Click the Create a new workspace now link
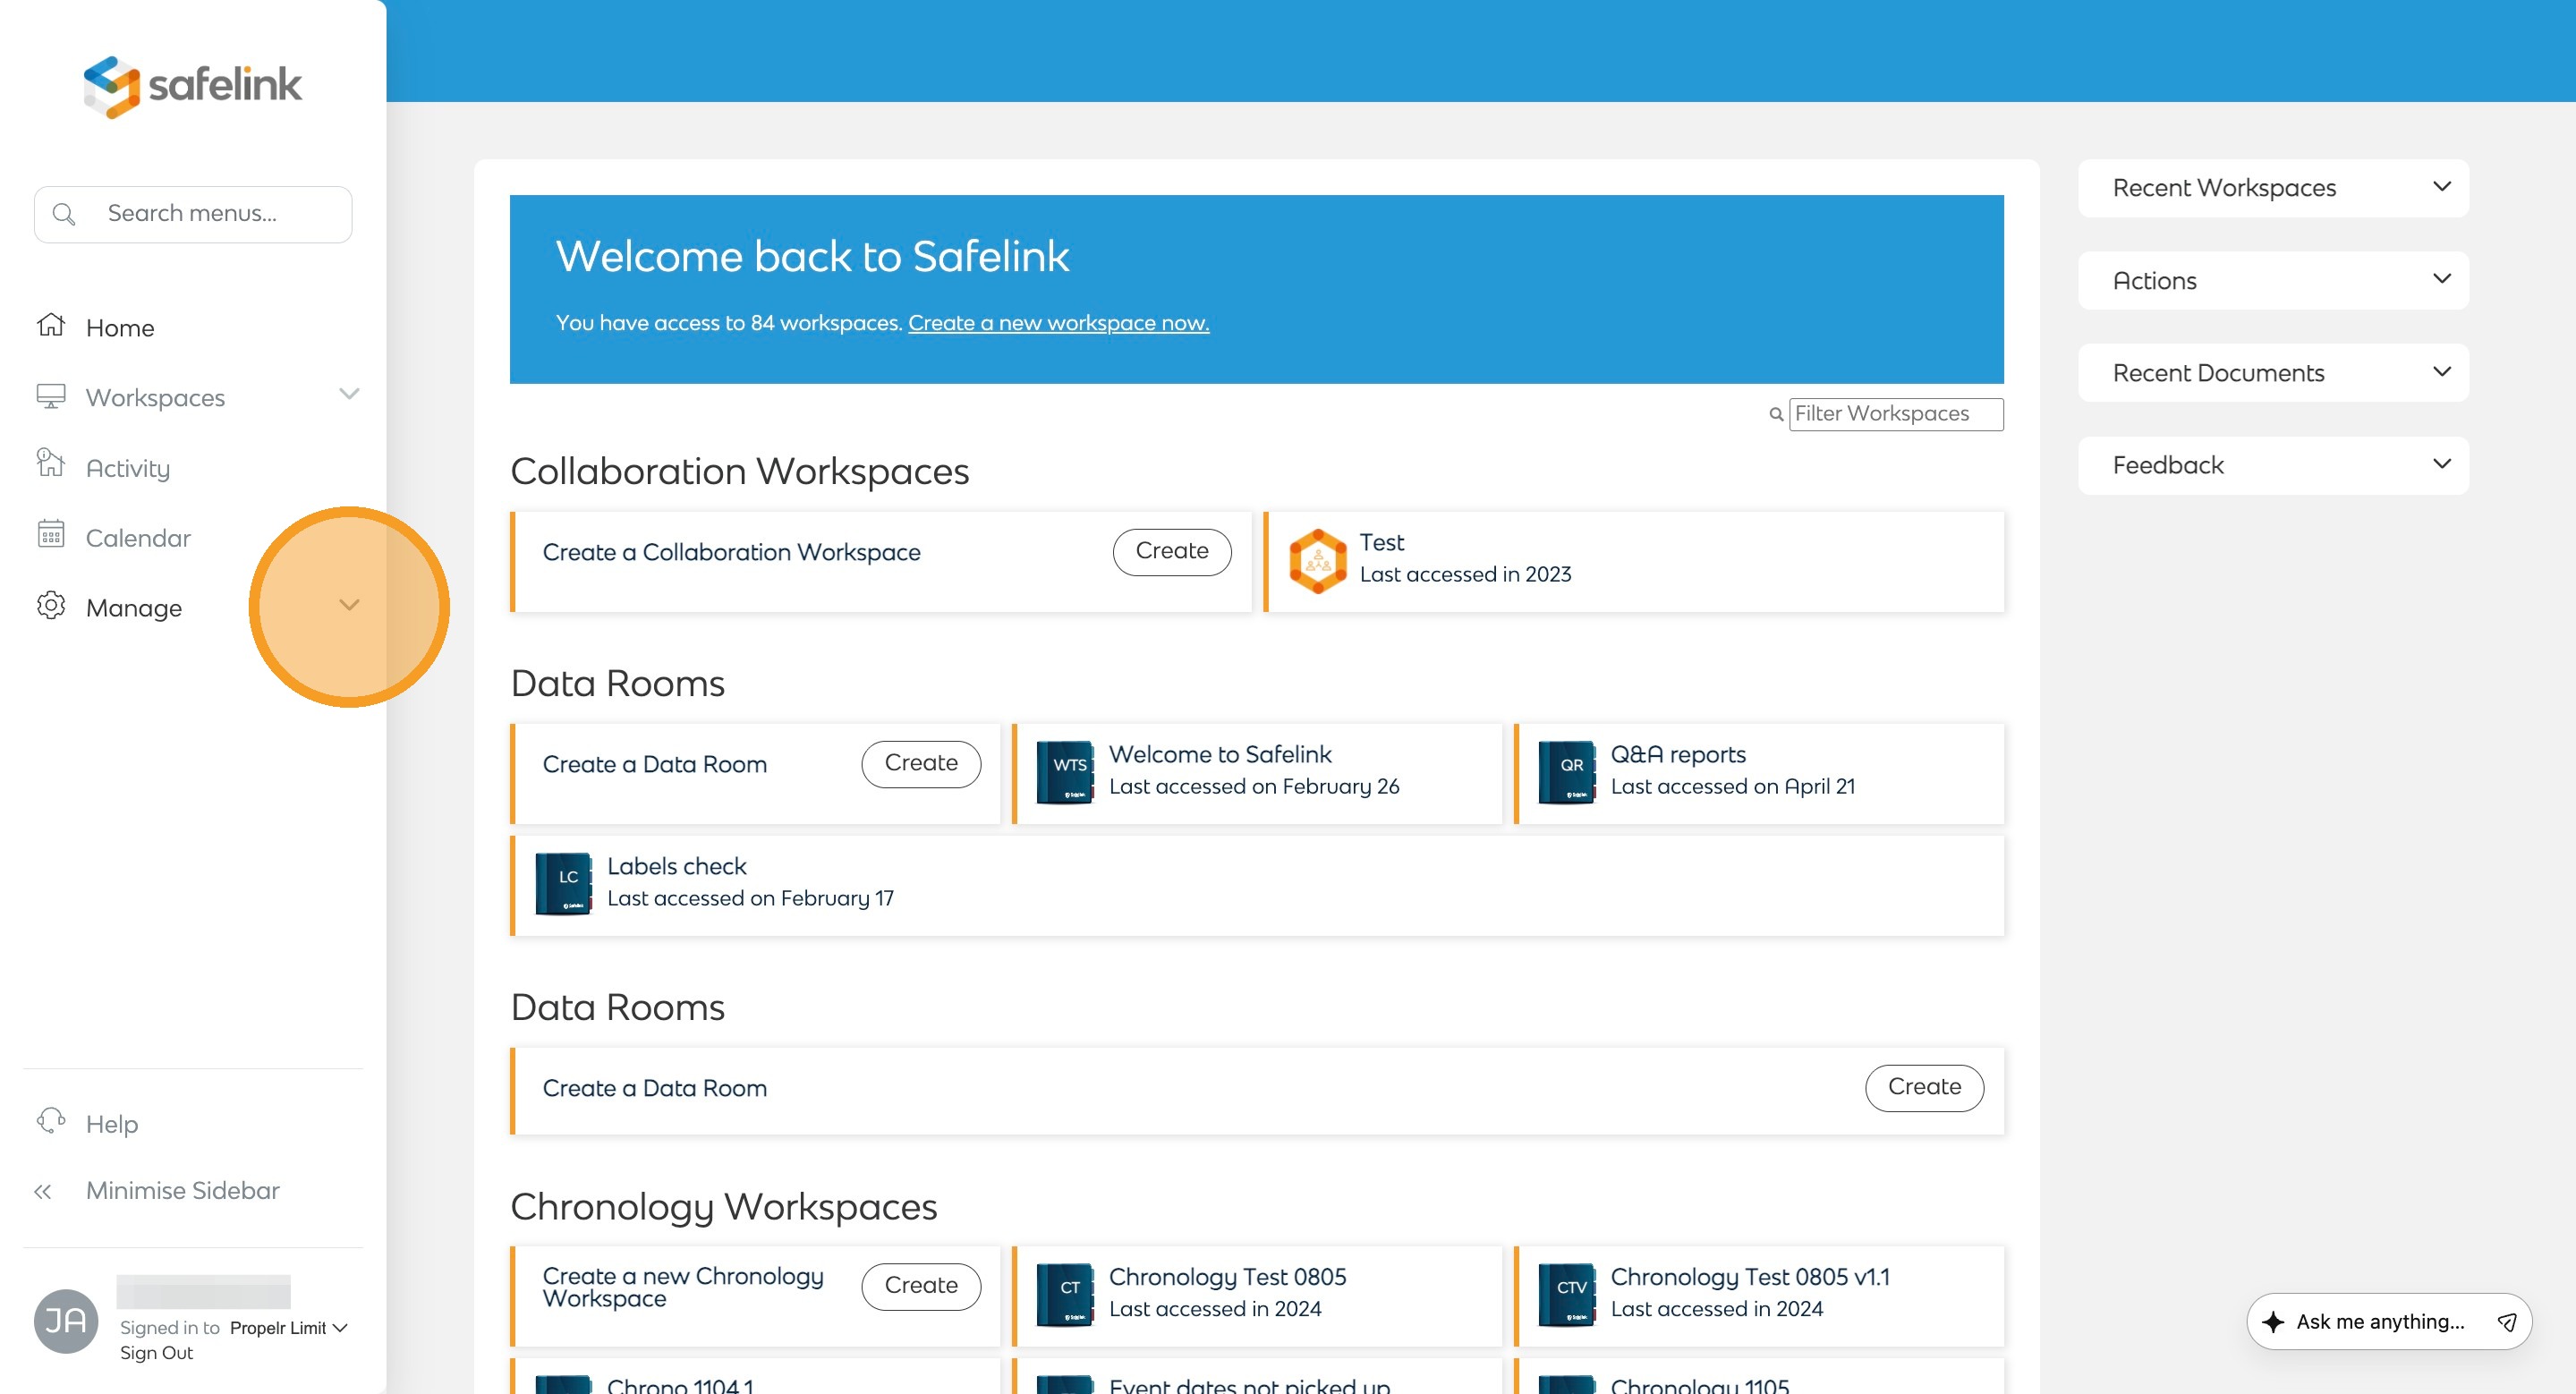 (1058, 323)
